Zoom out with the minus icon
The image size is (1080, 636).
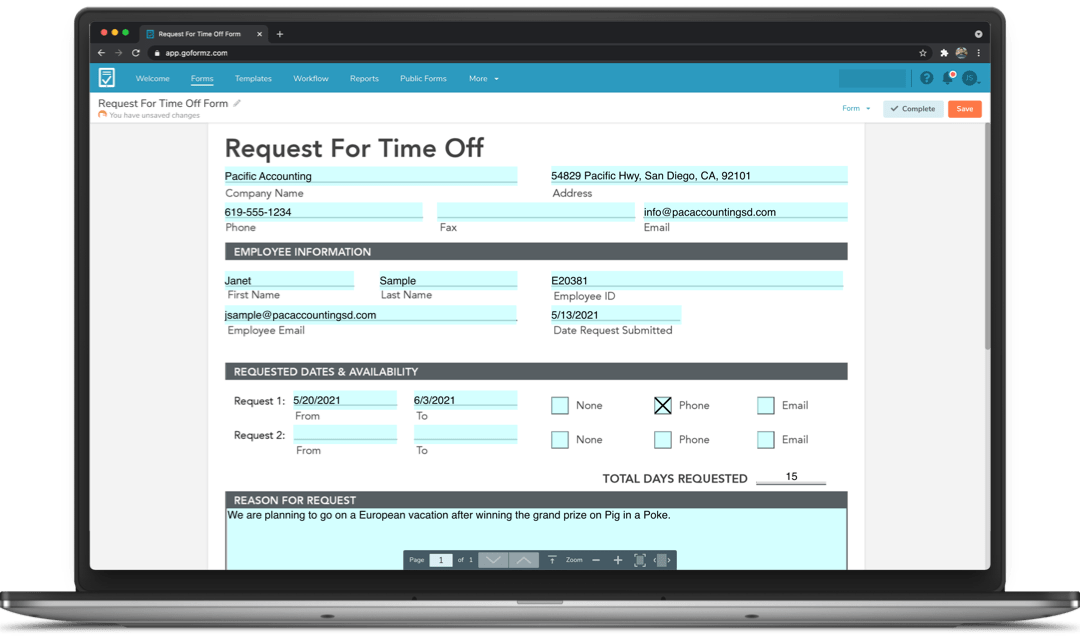click(596, 560)
